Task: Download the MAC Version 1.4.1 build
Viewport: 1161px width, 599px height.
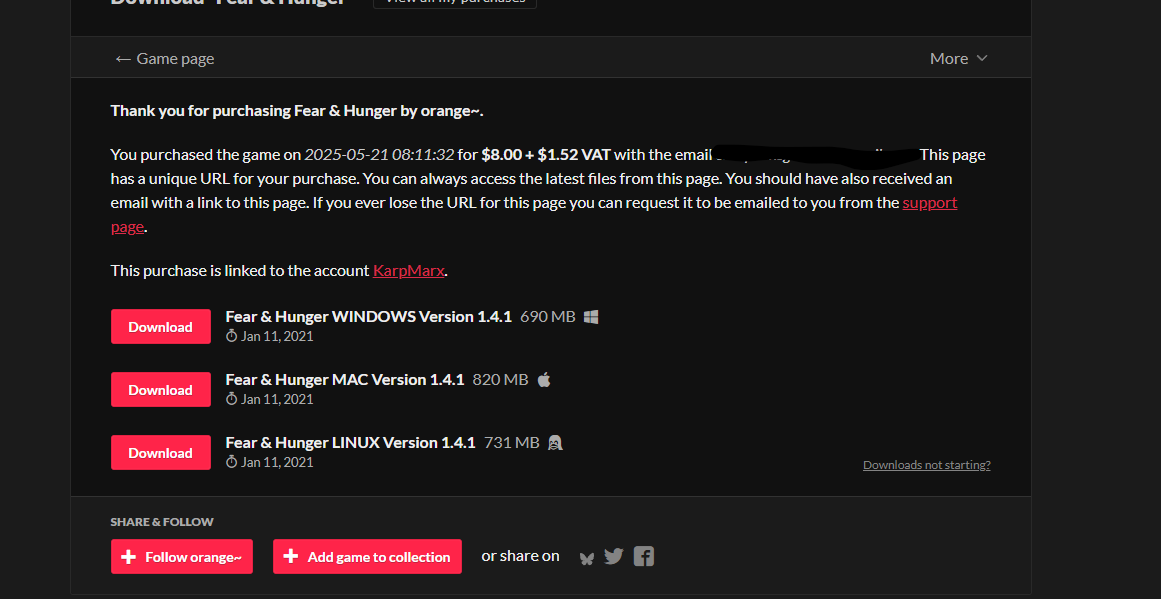Action: tap(161, 389)
